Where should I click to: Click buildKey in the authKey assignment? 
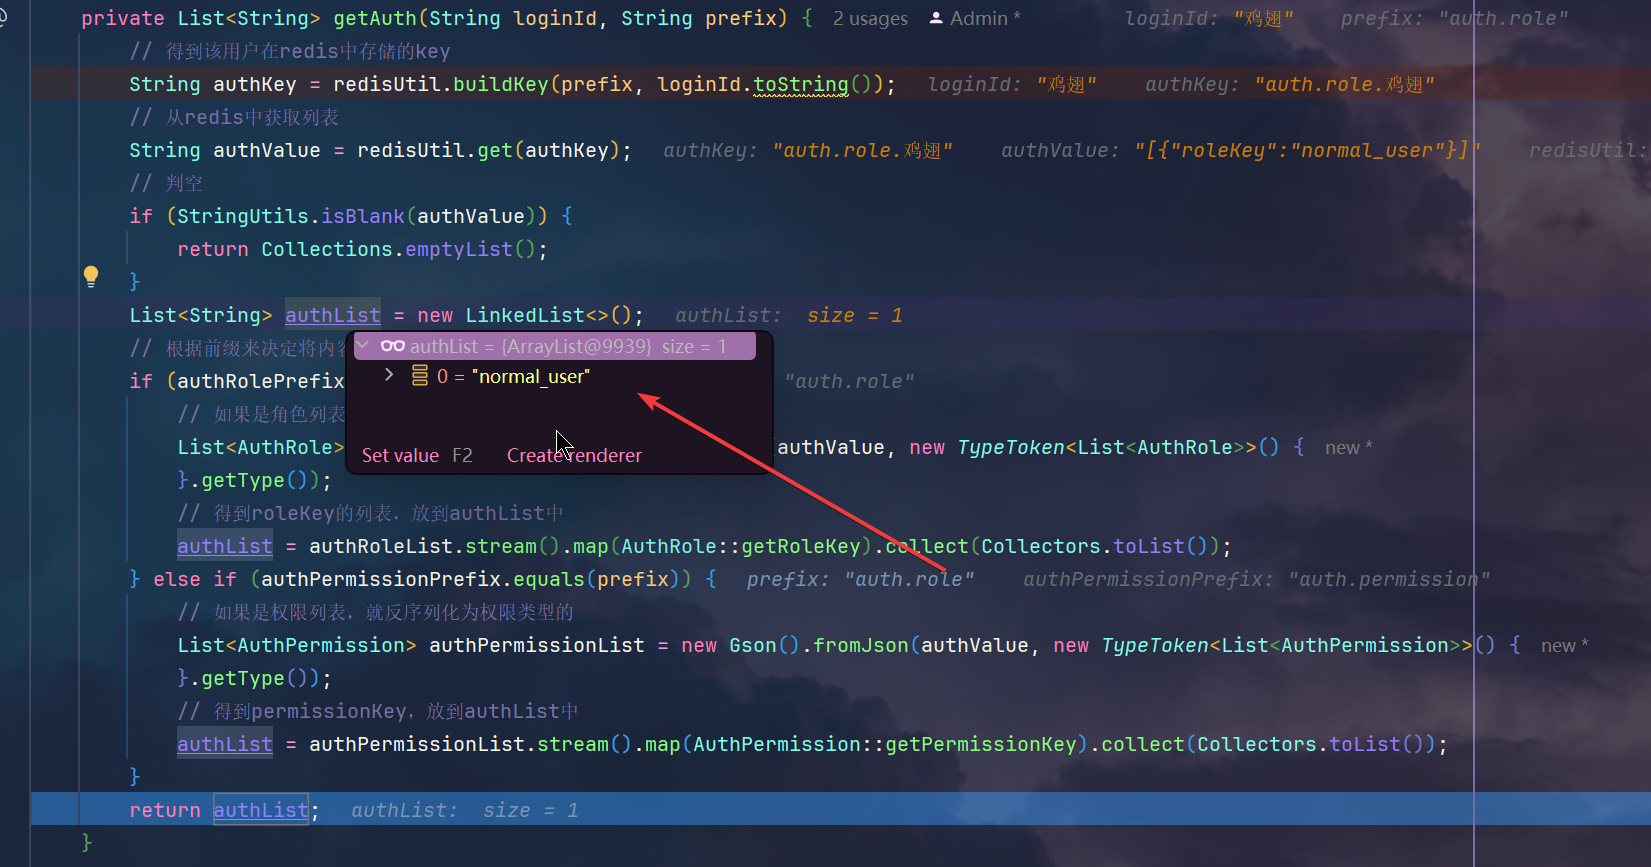tap(501, 84)
